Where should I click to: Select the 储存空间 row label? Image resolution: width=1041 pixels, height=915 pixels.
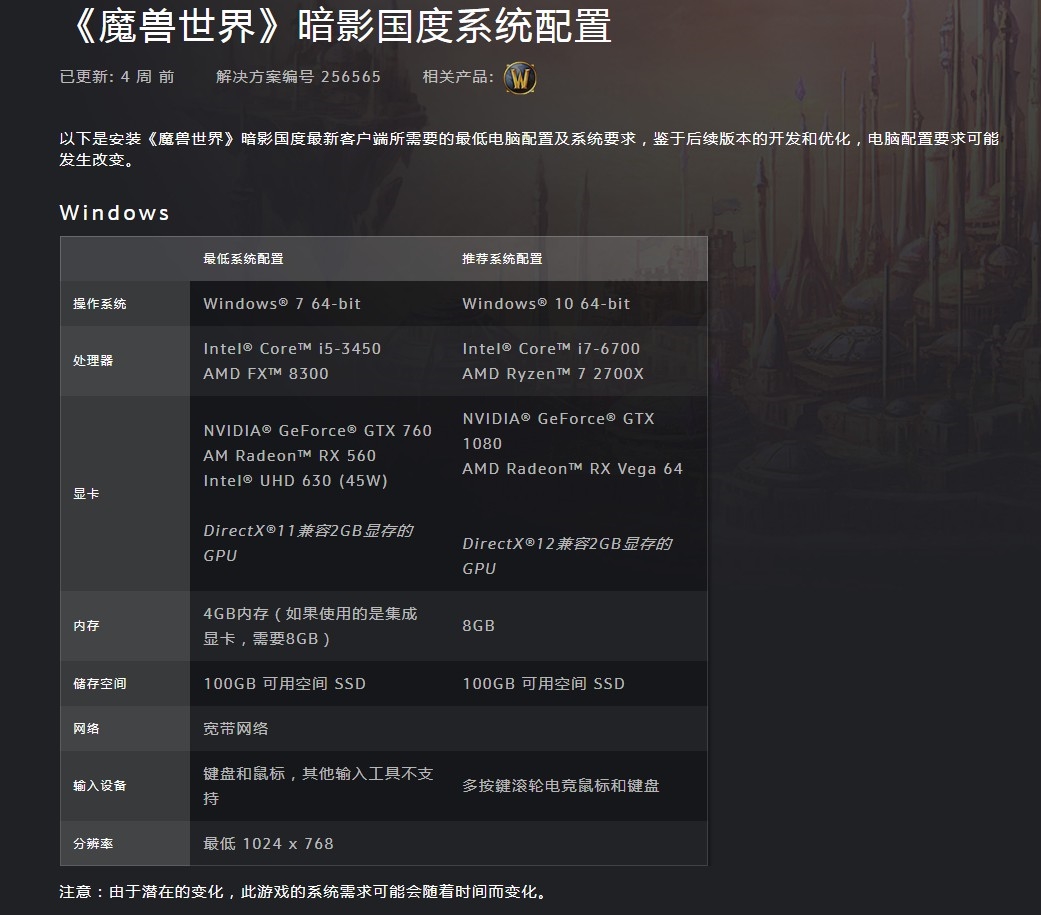click(x=100, y=684)
